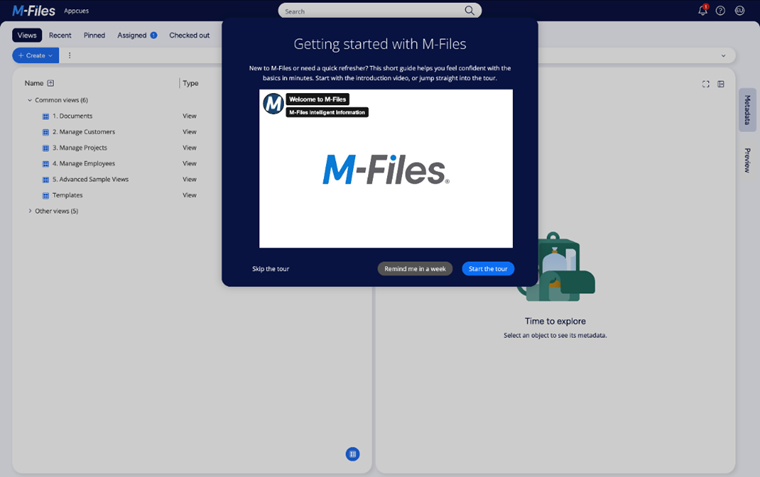Open the user account avatar menu
This screenshot has width=760, height=477.
(x=740, y=11)
